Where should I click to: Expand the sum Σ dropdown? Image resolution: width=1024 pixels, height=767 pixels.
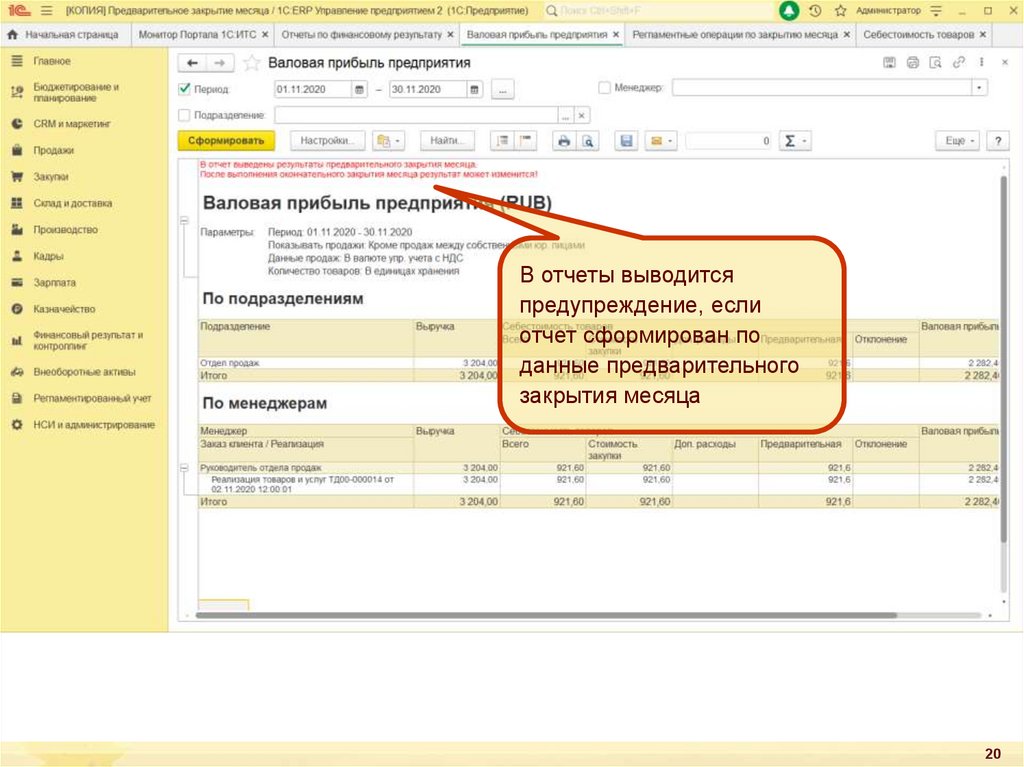[x=795, y=141]
